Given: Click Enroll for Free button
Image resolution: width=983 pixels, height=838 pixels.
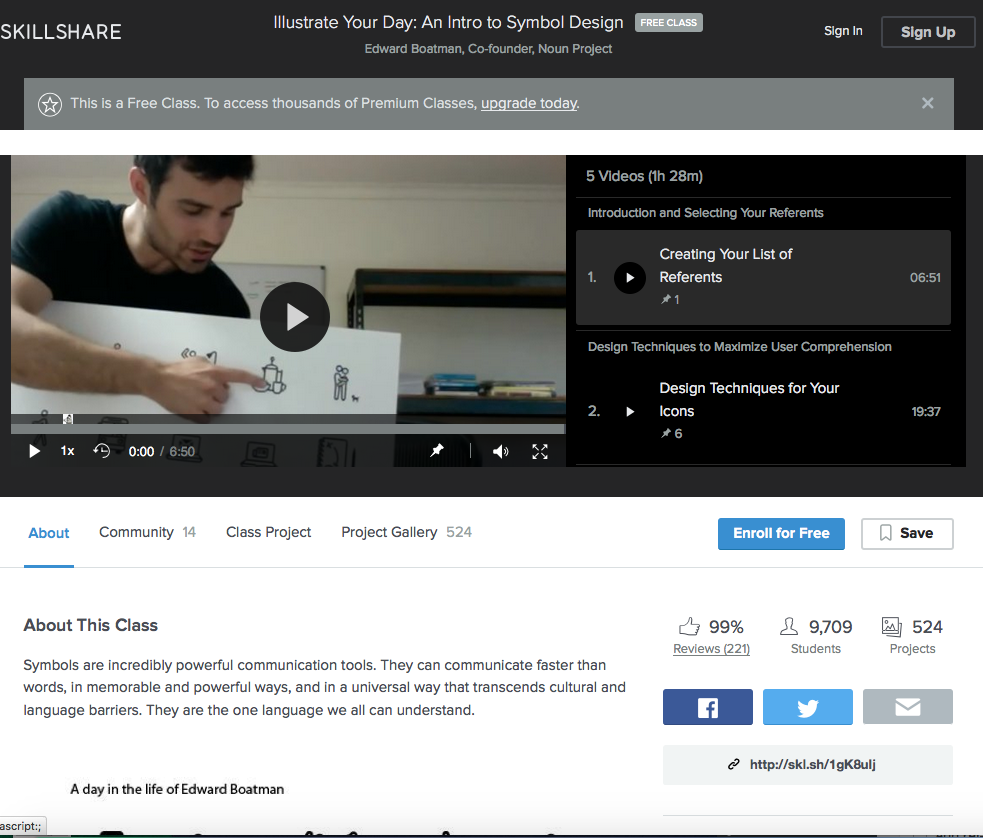Looking at the screenshot, I should pos(781,533).
